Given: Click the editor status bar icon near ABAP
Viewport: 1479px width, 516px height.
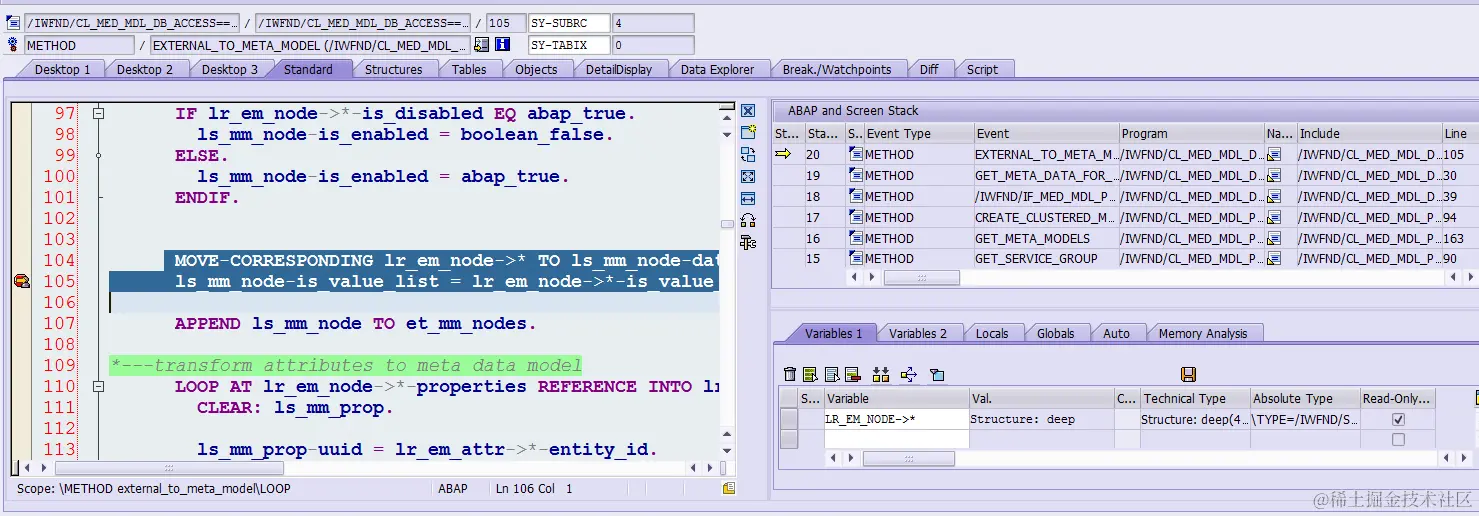Looking at the screenshot, I should [729, 489].
